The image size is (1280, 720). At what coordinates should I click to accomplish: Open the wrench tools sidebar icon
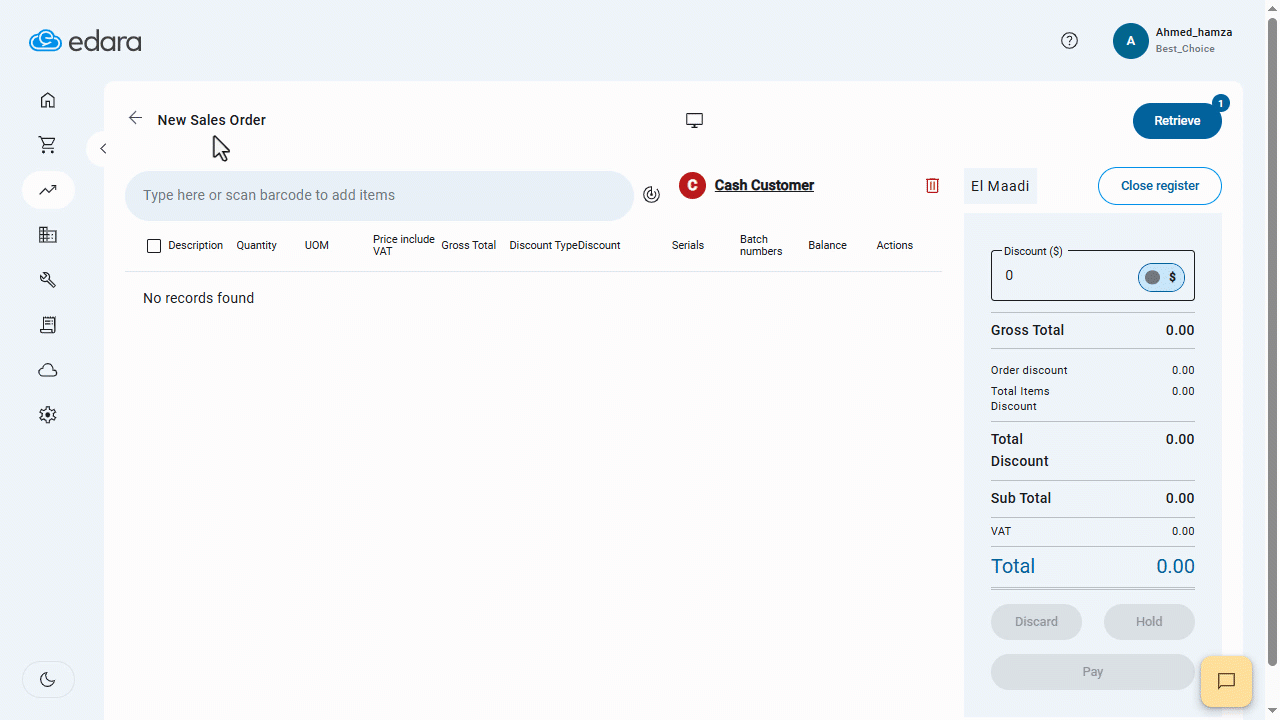48,280
